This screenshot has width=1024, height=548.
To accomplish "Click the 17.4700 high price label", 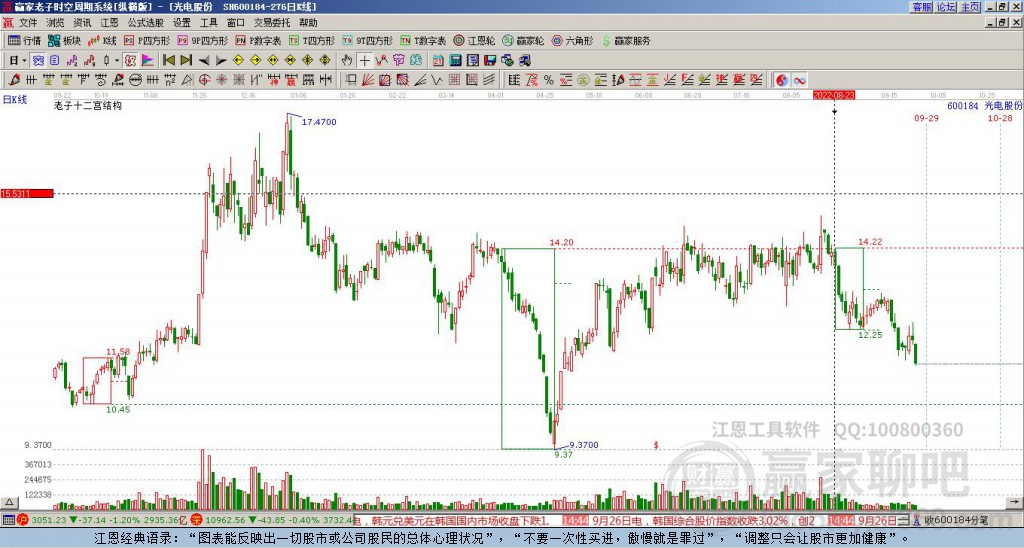I will pos(319,122).
